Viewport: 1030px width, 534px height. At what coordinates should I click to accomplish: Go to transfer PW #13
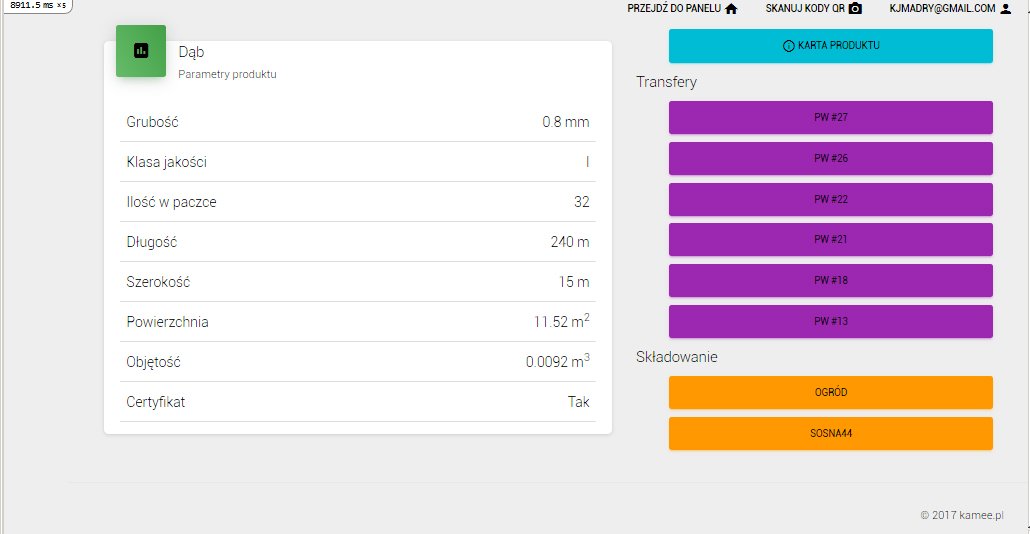tap(830, 322)
